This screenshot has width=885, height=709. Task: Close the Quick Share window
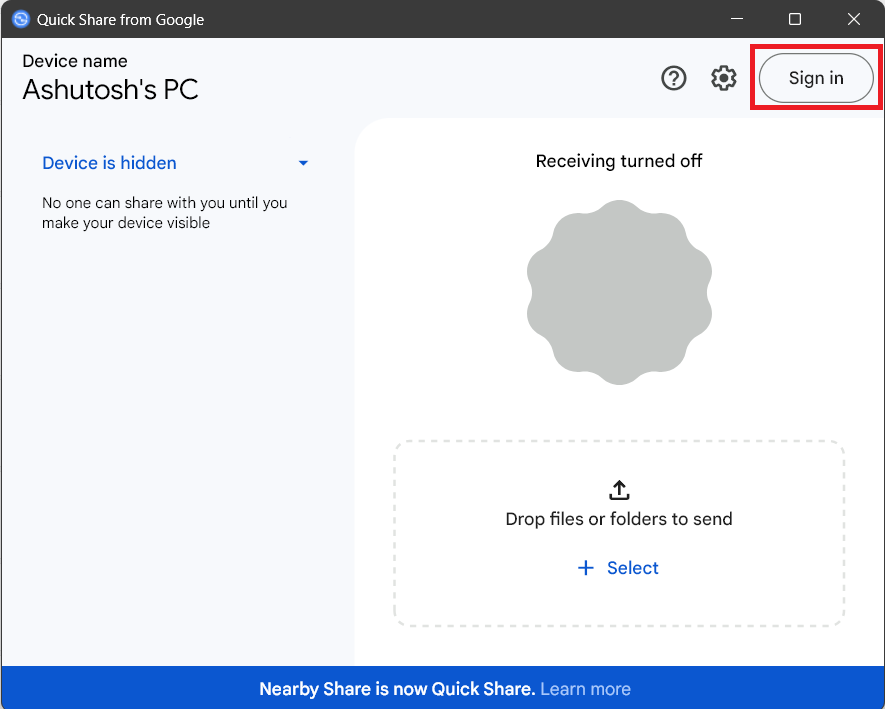click(853, 19)
